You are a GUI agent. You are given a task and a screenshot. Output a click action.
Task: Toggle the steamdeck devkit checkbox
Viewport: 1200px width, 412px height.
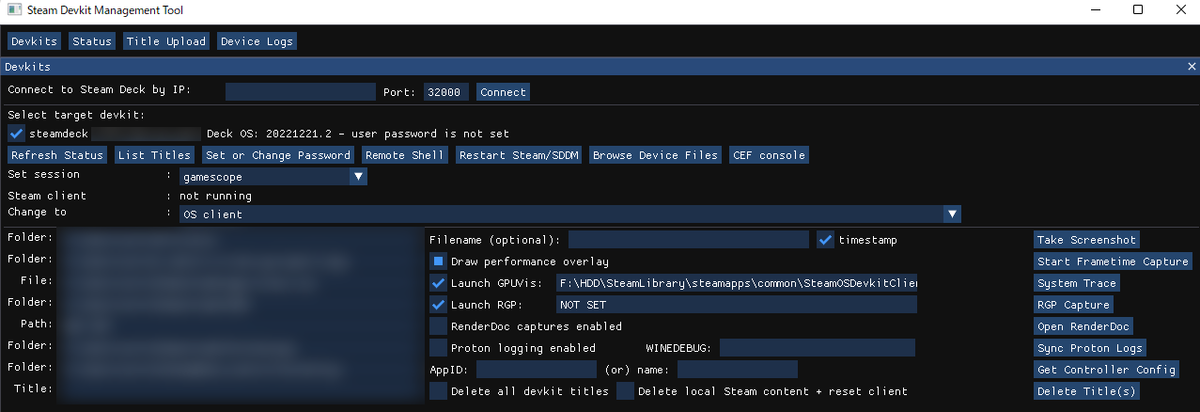pos(16,133)
